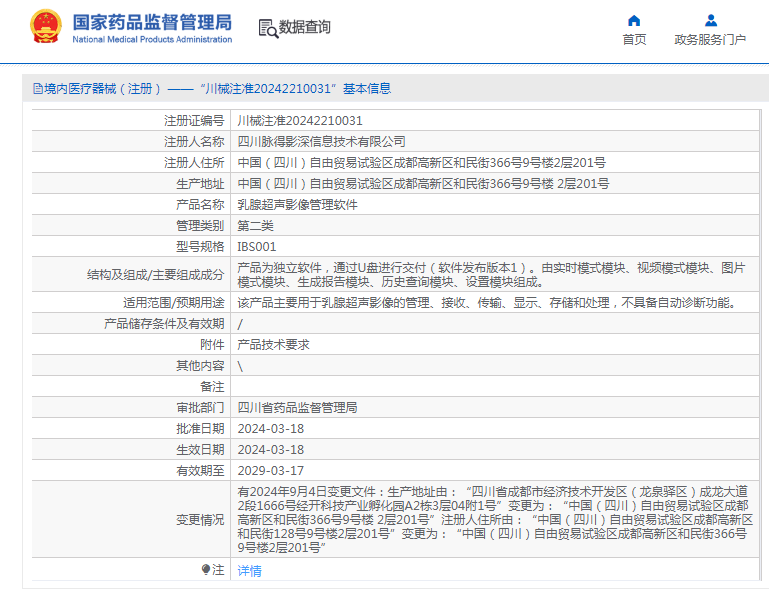Click the 产品名称 row label

point(200,205)
